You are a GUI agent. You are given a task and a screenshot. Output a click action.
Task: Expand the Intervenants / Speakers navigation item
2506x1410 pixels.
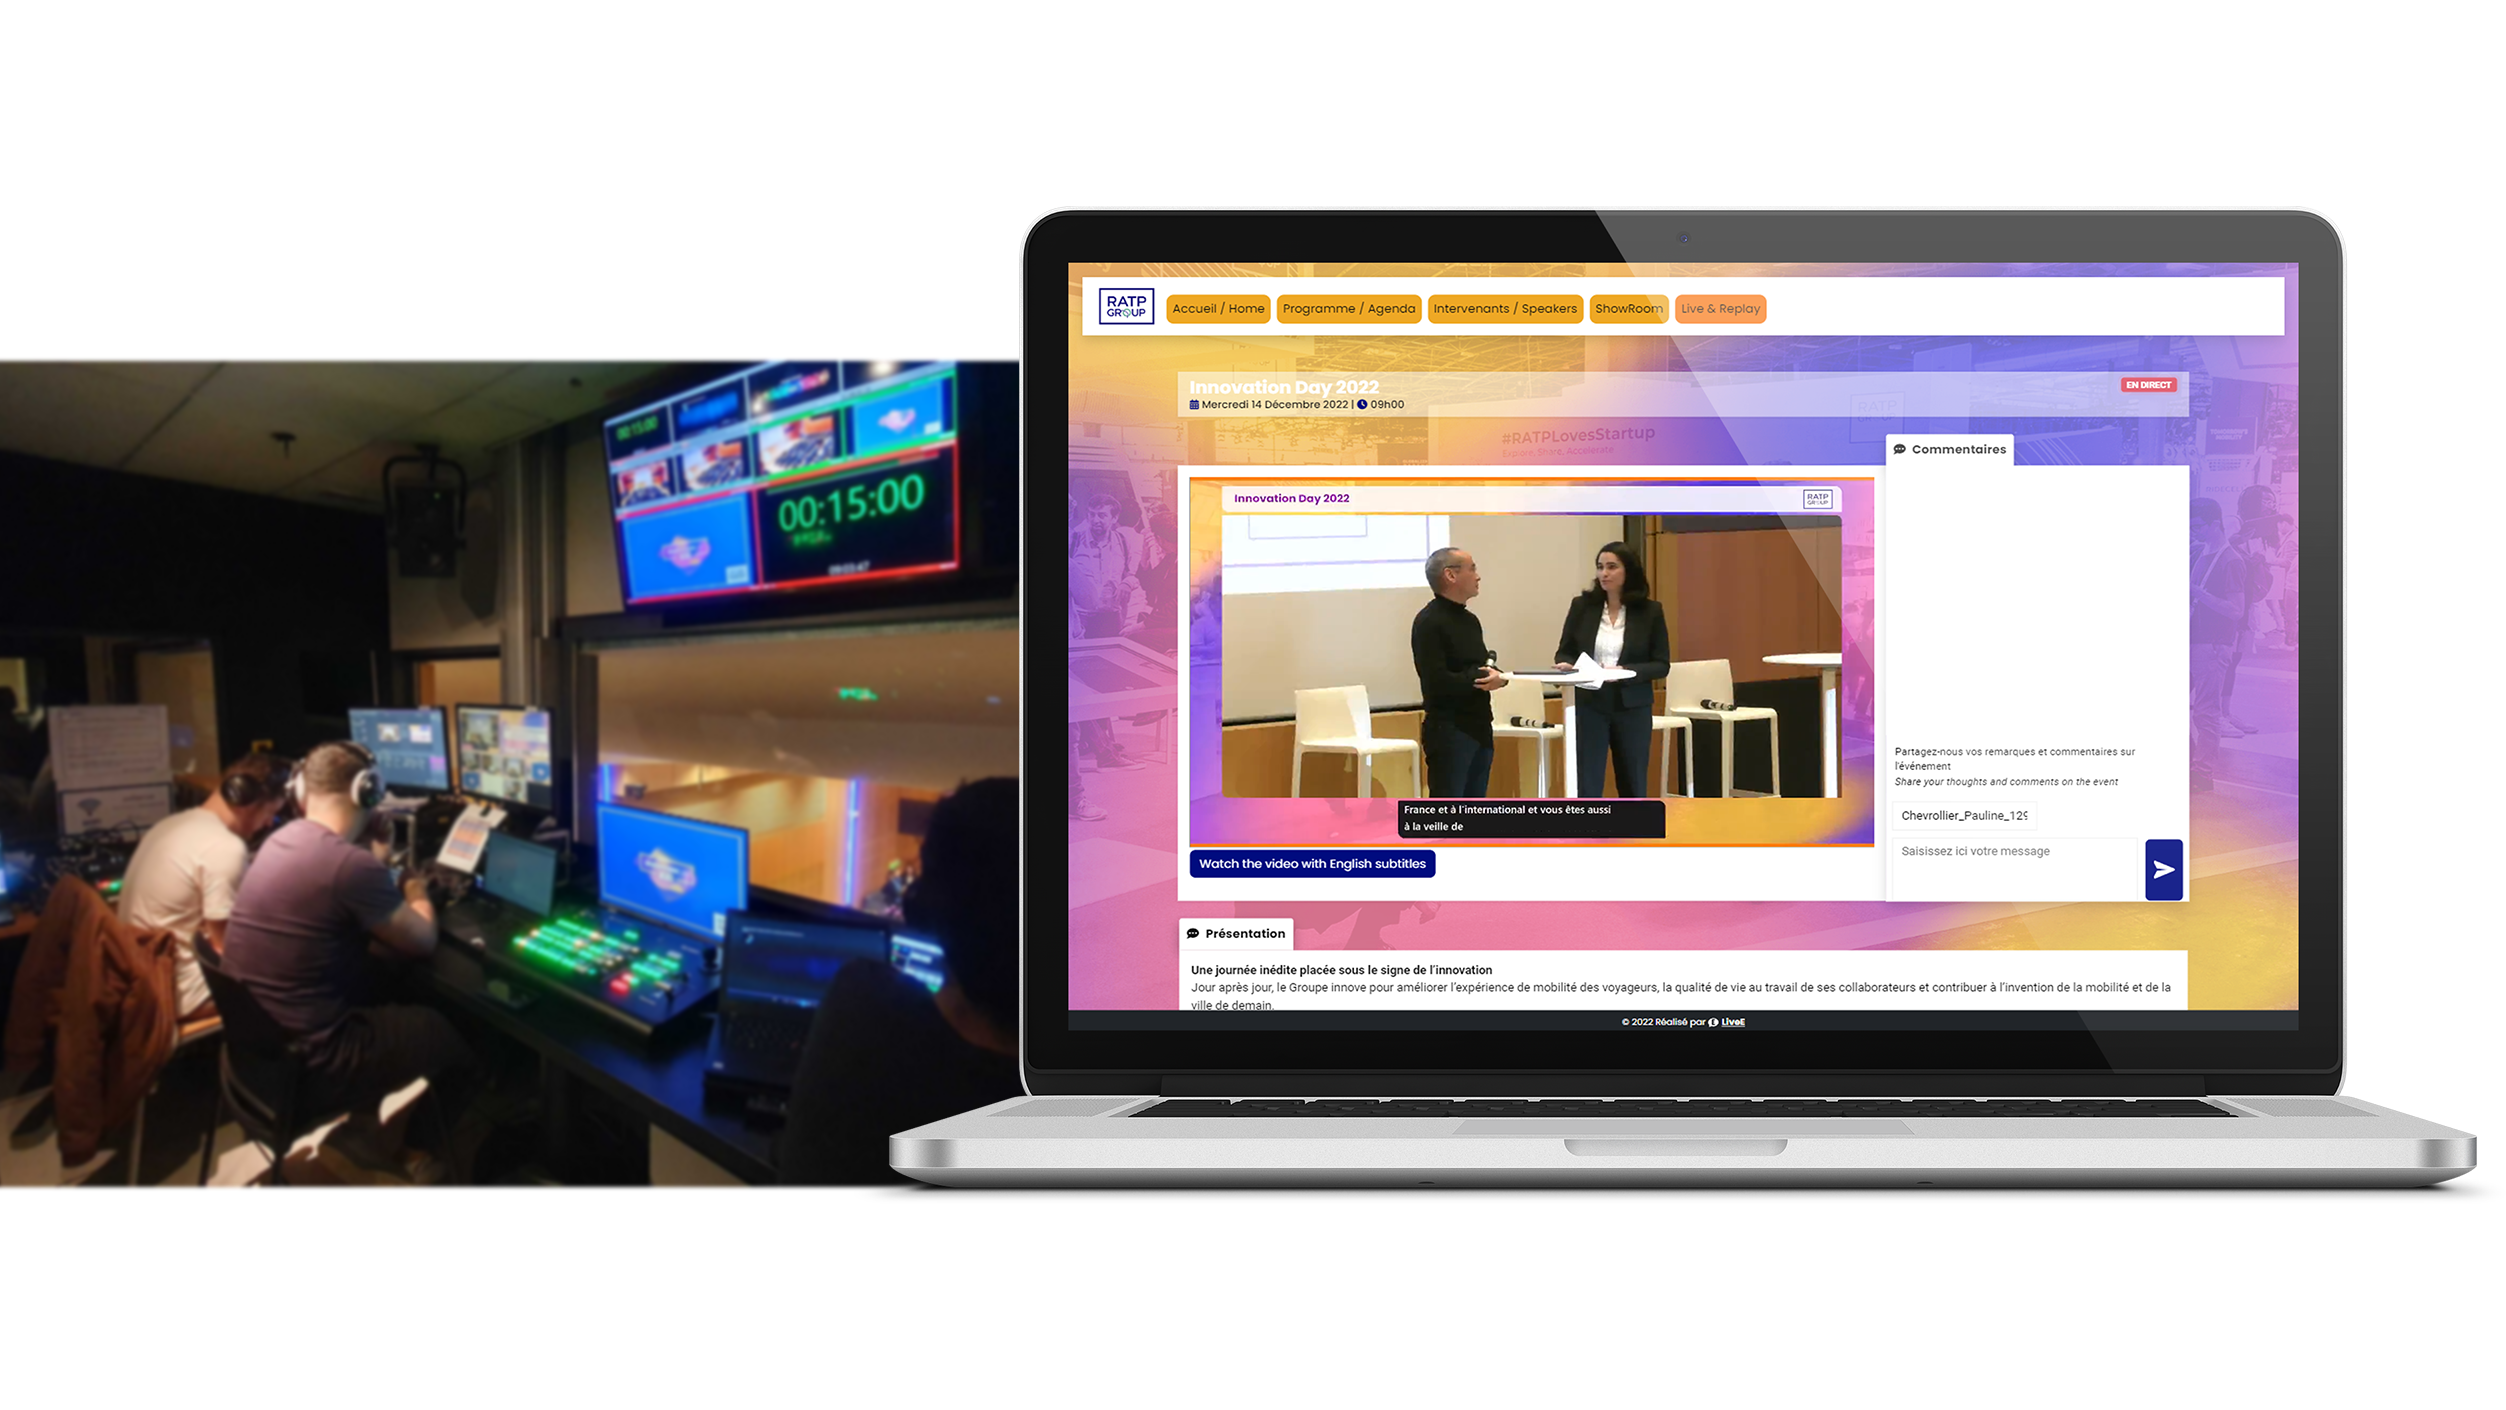click(1503, 308)
